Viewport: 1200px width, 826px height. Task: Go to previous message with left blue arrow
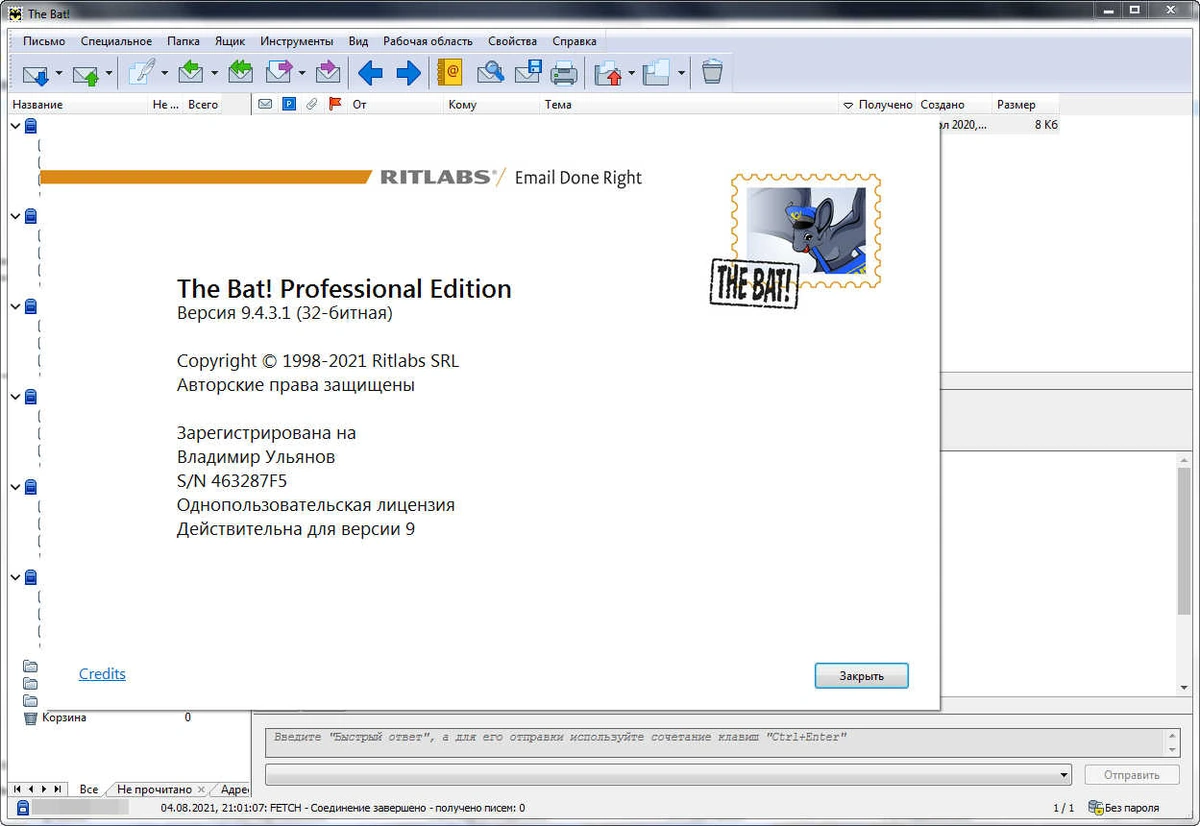coord(370,73)
